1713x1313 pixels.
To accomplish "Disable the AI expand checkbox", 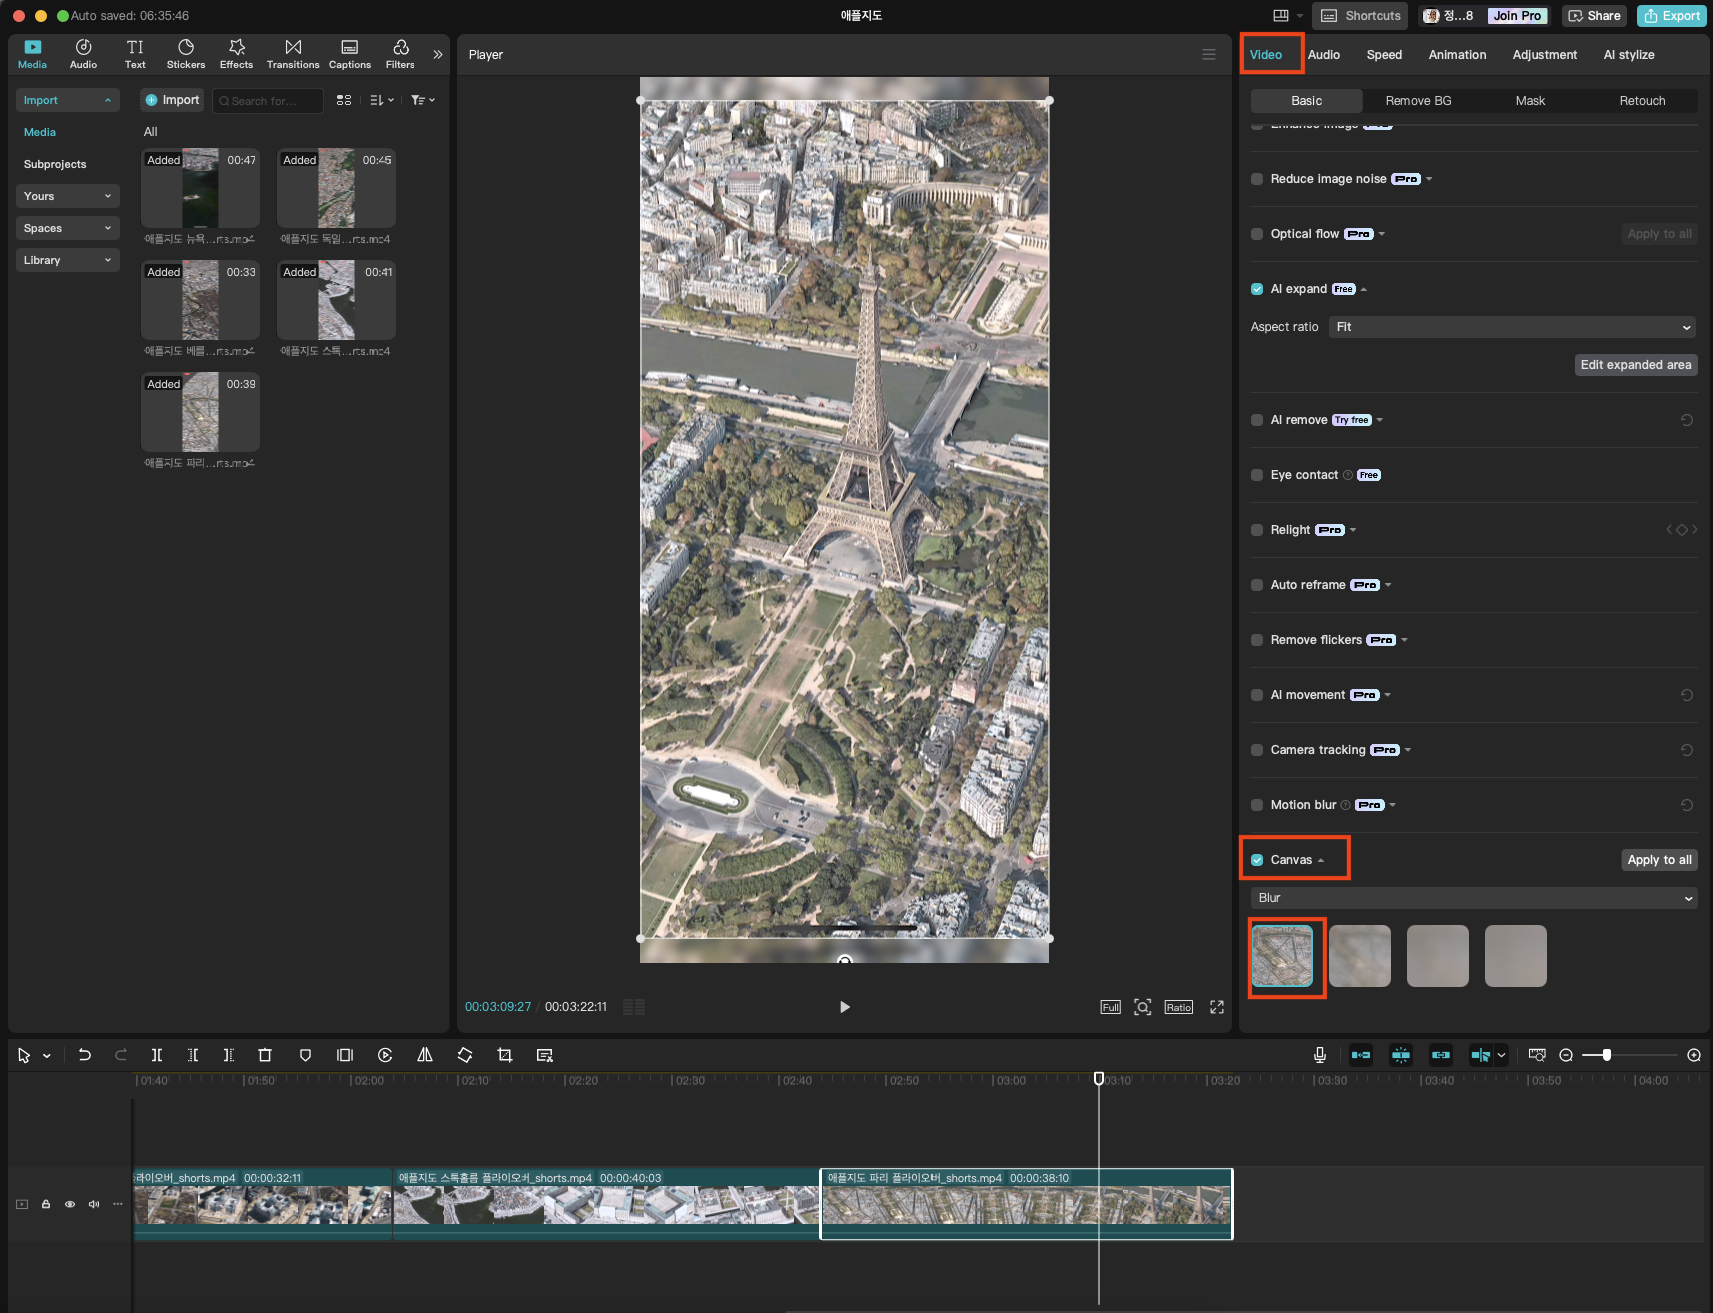I will tap(1257, 289).
